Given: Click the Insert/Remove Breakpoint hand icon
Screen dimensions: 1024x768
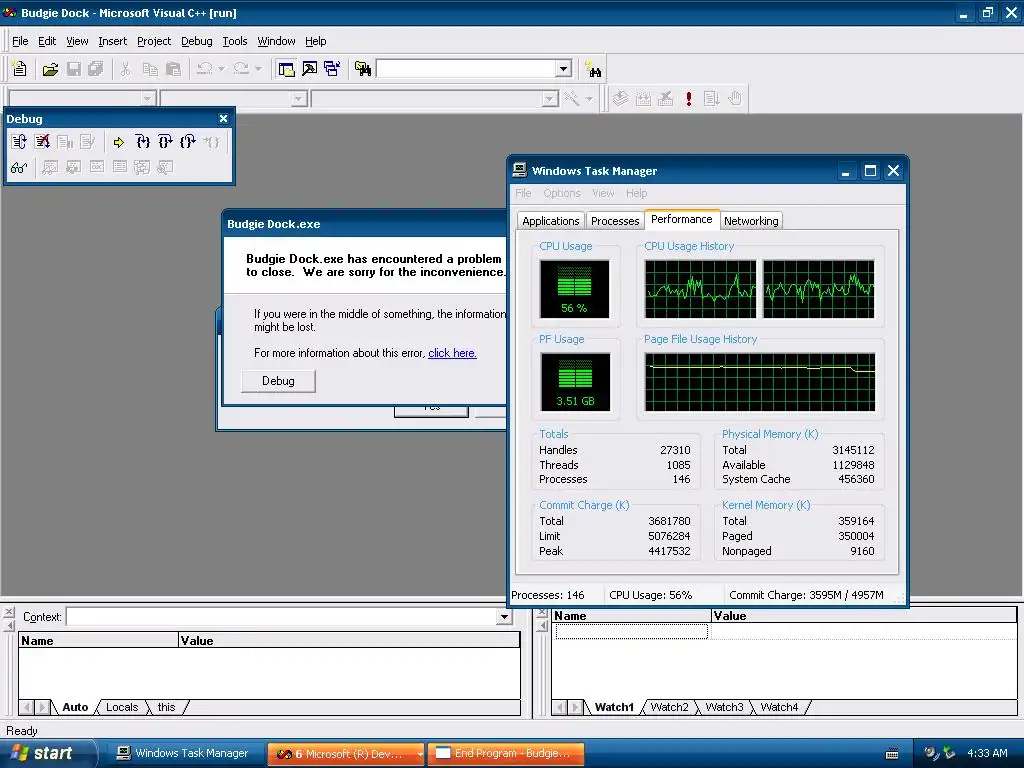Looking at the screenshot, I should [735, 99].
